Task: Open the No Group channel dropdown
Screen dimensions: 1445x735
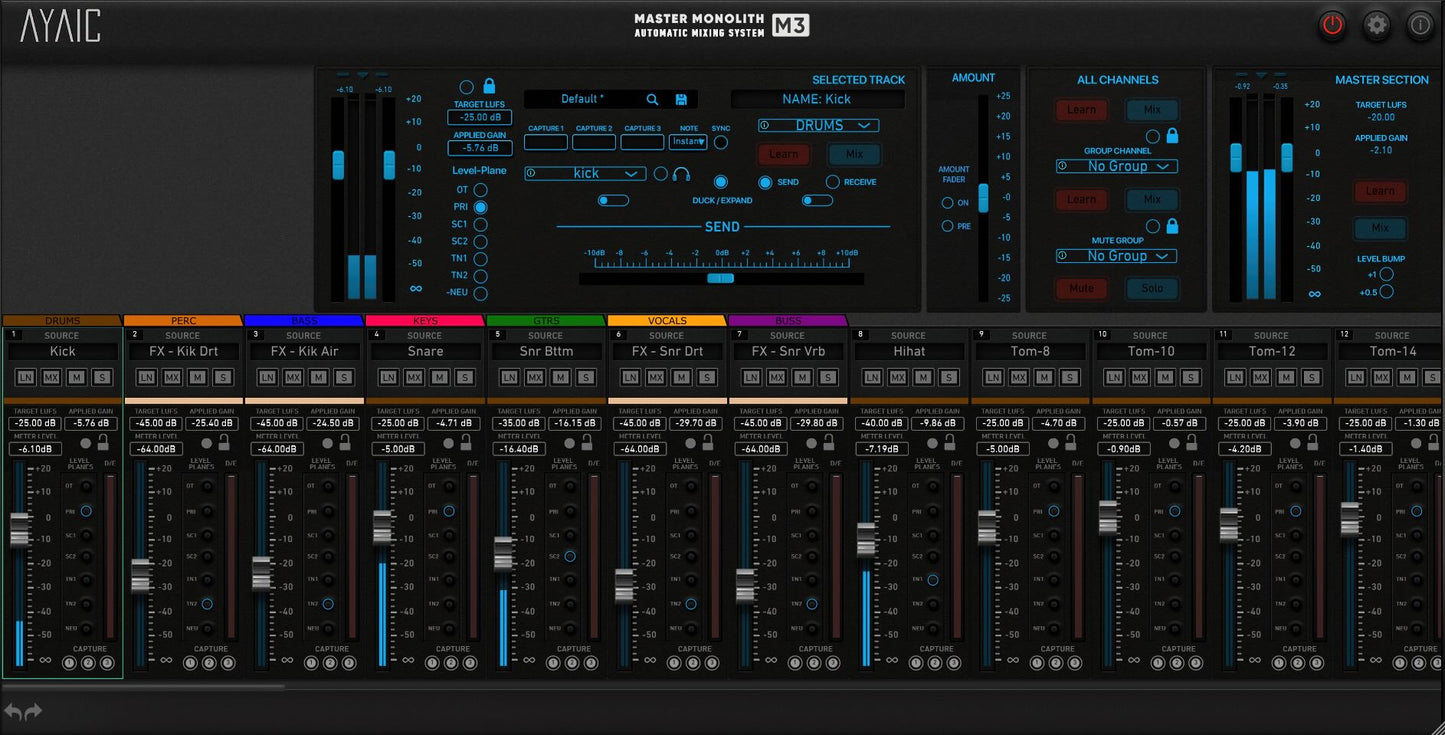Action: point(1116,166)
